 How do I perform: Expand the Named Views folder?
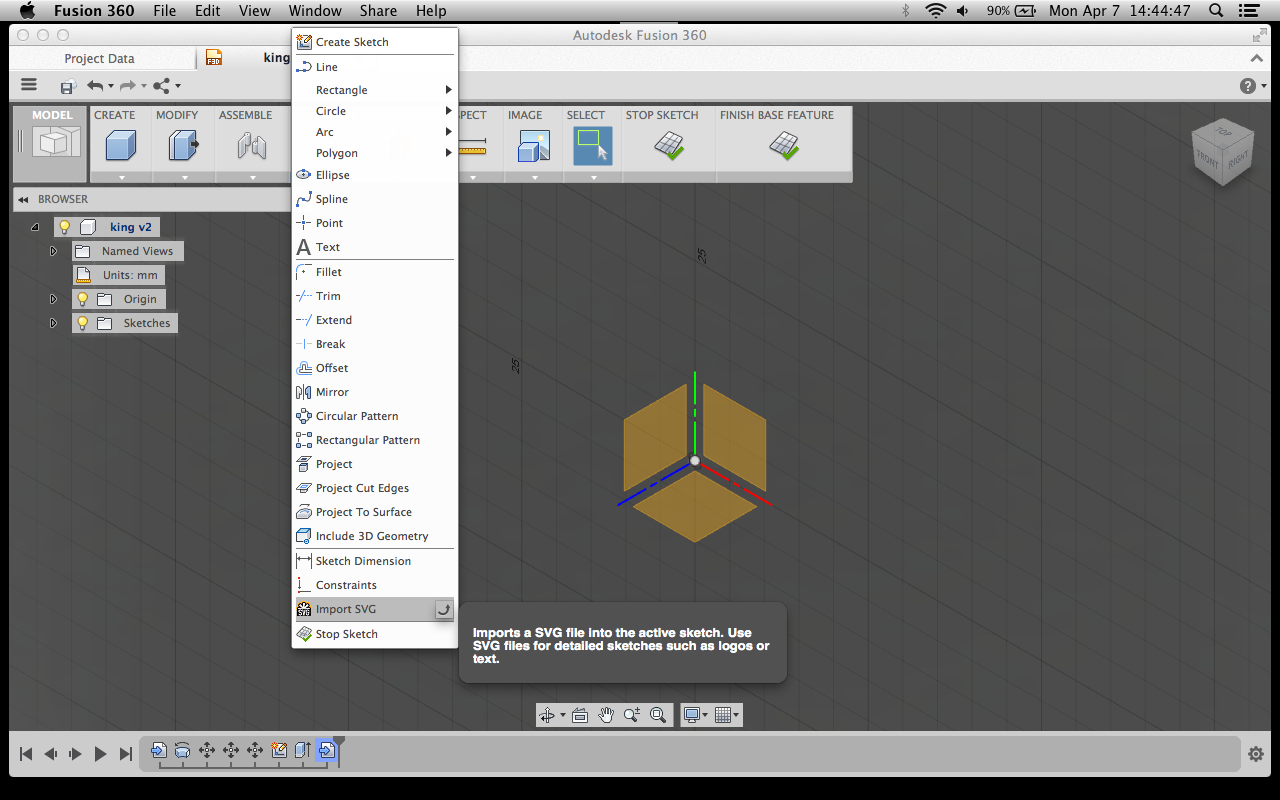[53, 251]
